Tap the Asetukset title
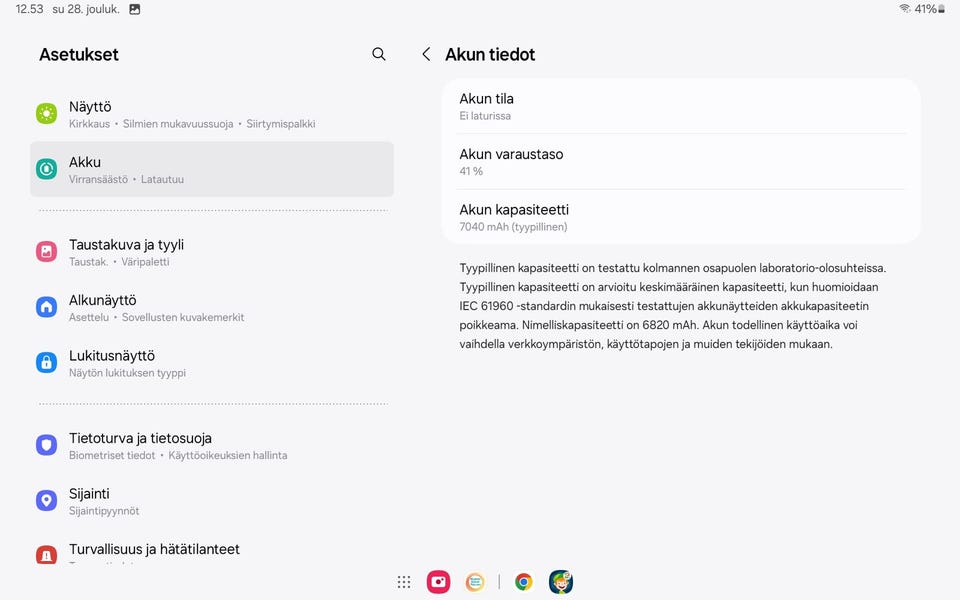 79,55
